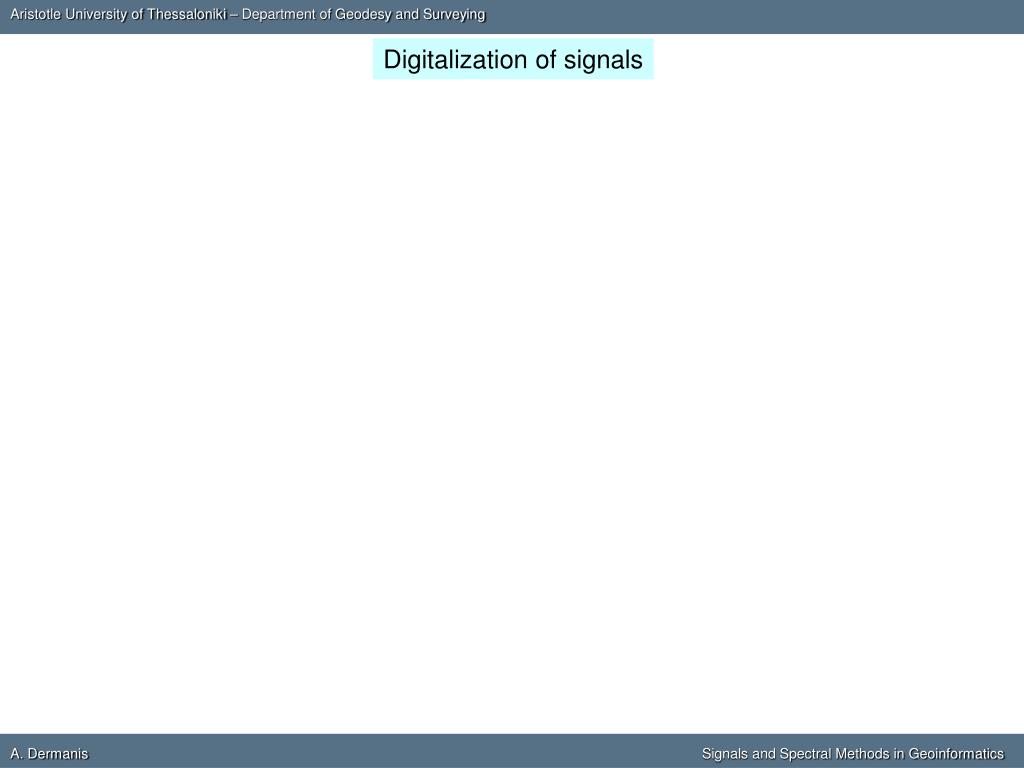Click the 'Aristotle University of Thessaloniki' header text
The height and width of the screenshot is (768, 1024).
118,14
